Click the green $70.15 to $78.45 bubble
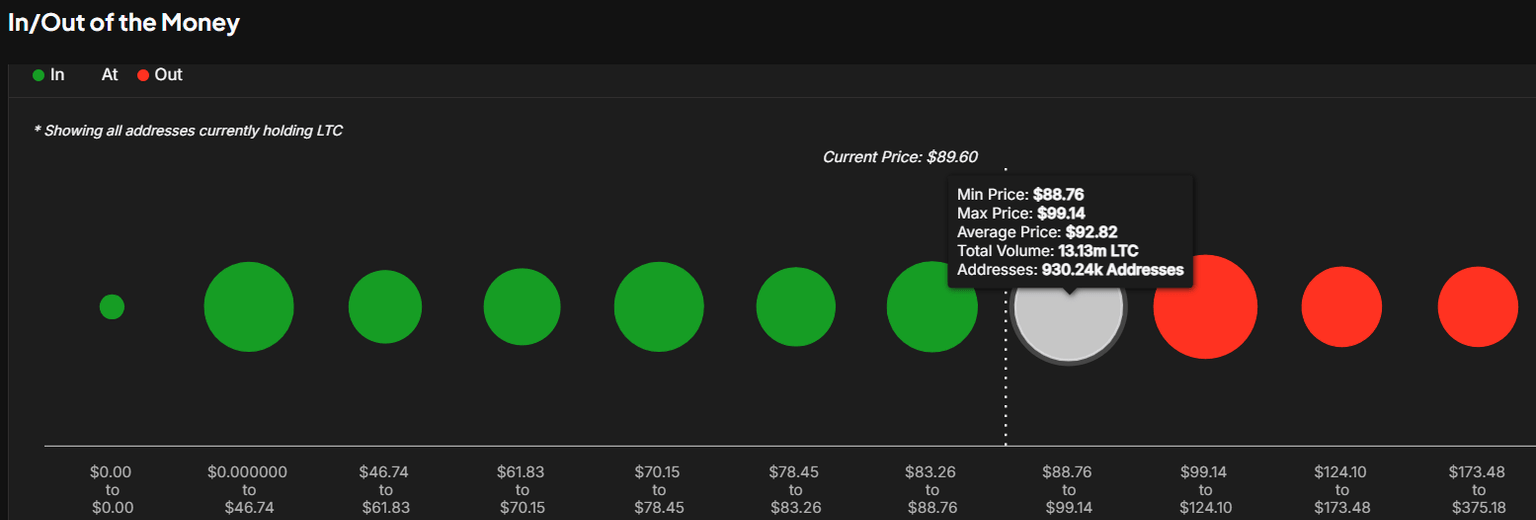Screen dimensions: 1536x520 point(659,307)
